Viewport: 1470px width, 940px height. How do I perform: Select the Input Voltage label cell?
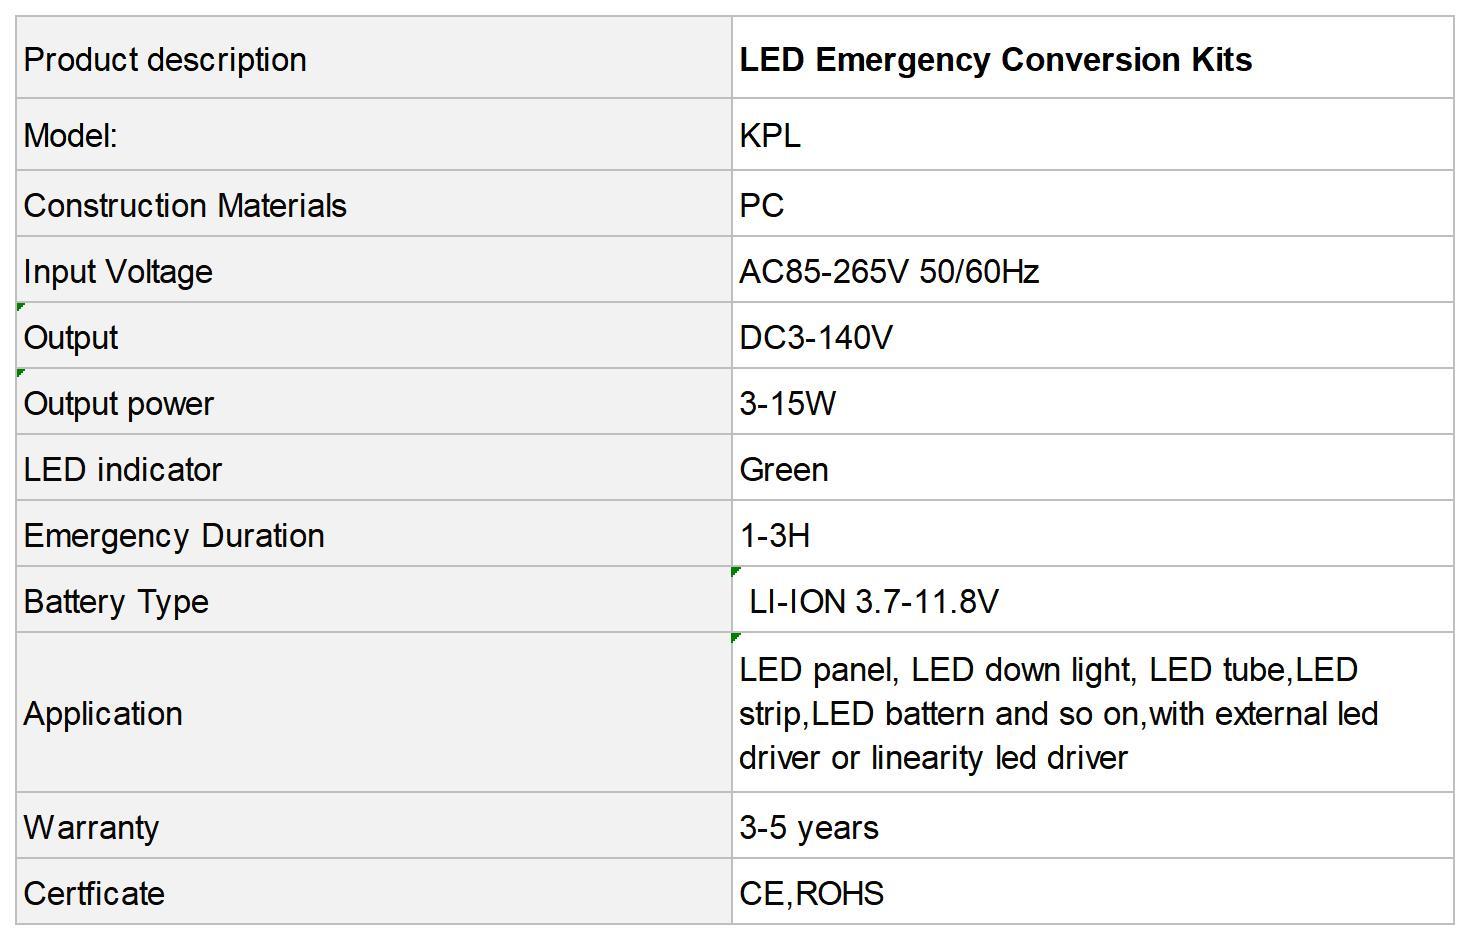point(374,270)
